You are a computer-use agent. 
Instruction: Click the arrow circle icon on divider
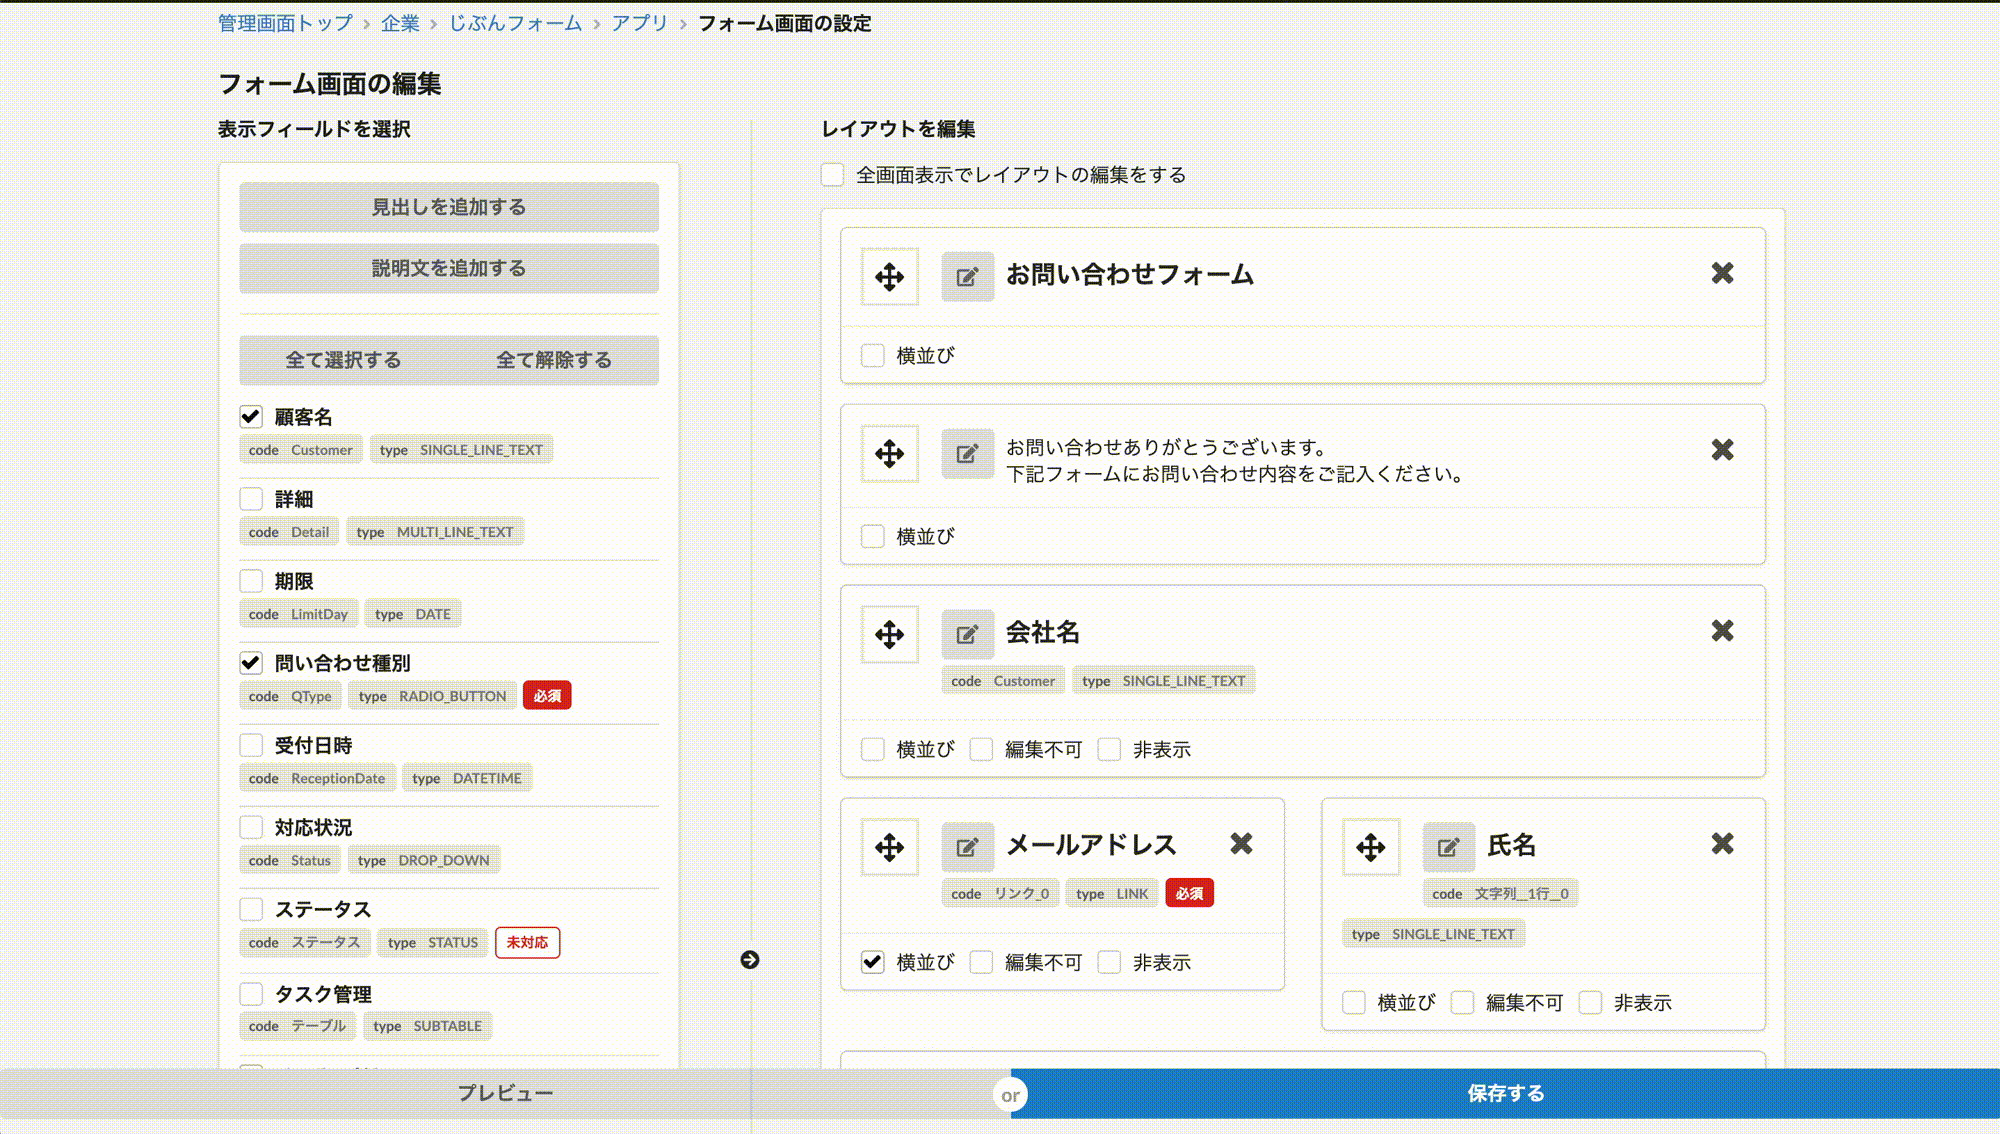(750, 960)
